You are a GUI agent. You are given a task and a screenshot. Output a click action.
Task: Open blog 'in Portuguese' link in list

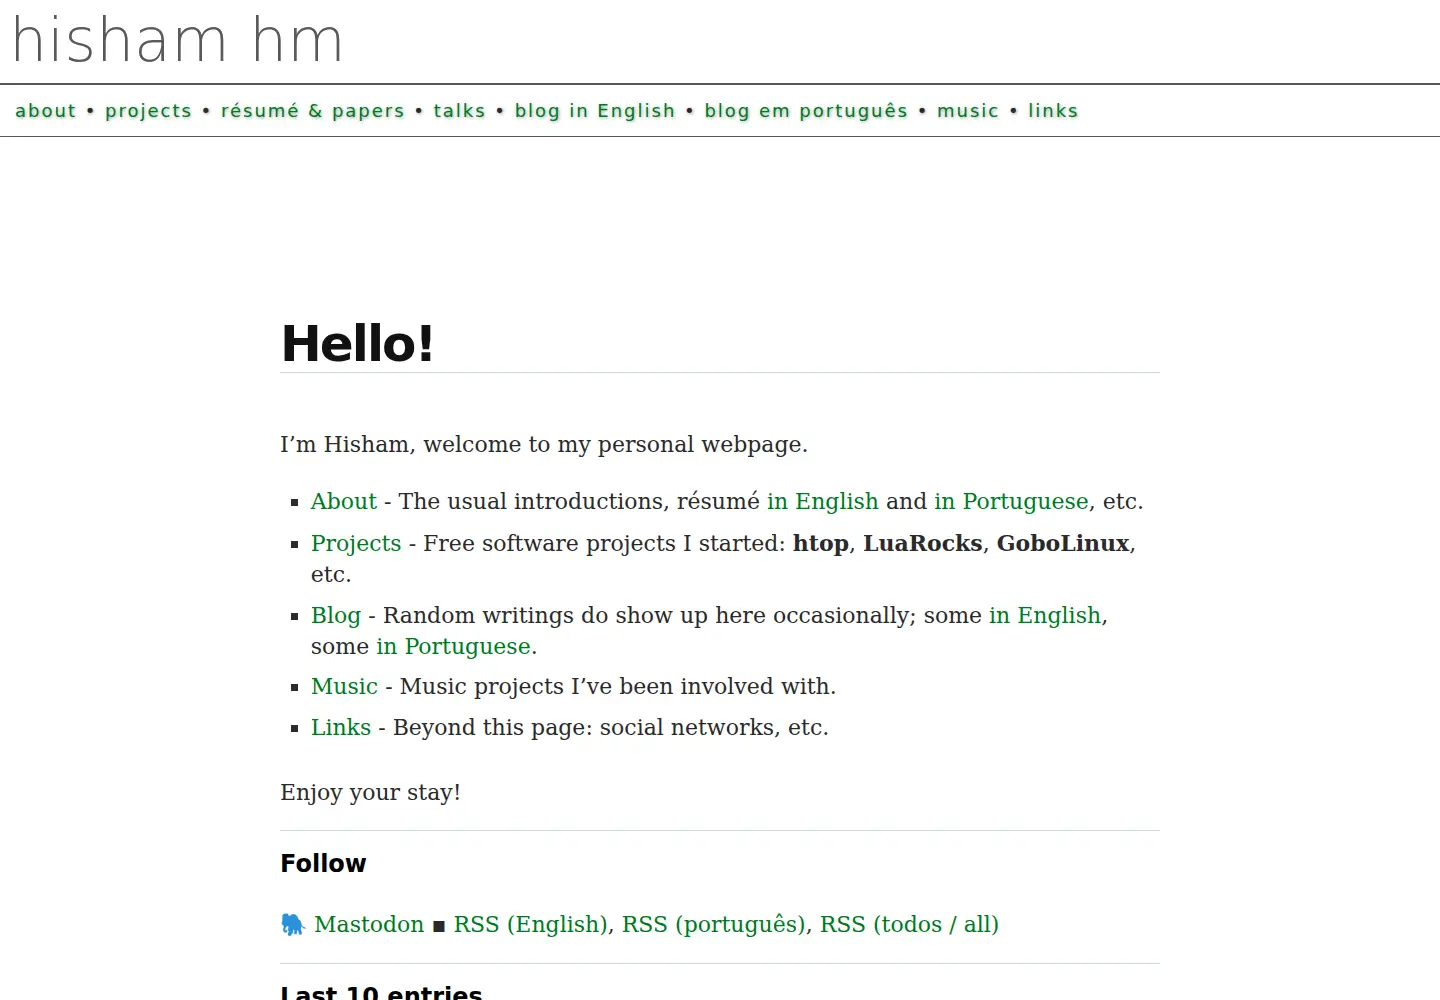point(453,646)
